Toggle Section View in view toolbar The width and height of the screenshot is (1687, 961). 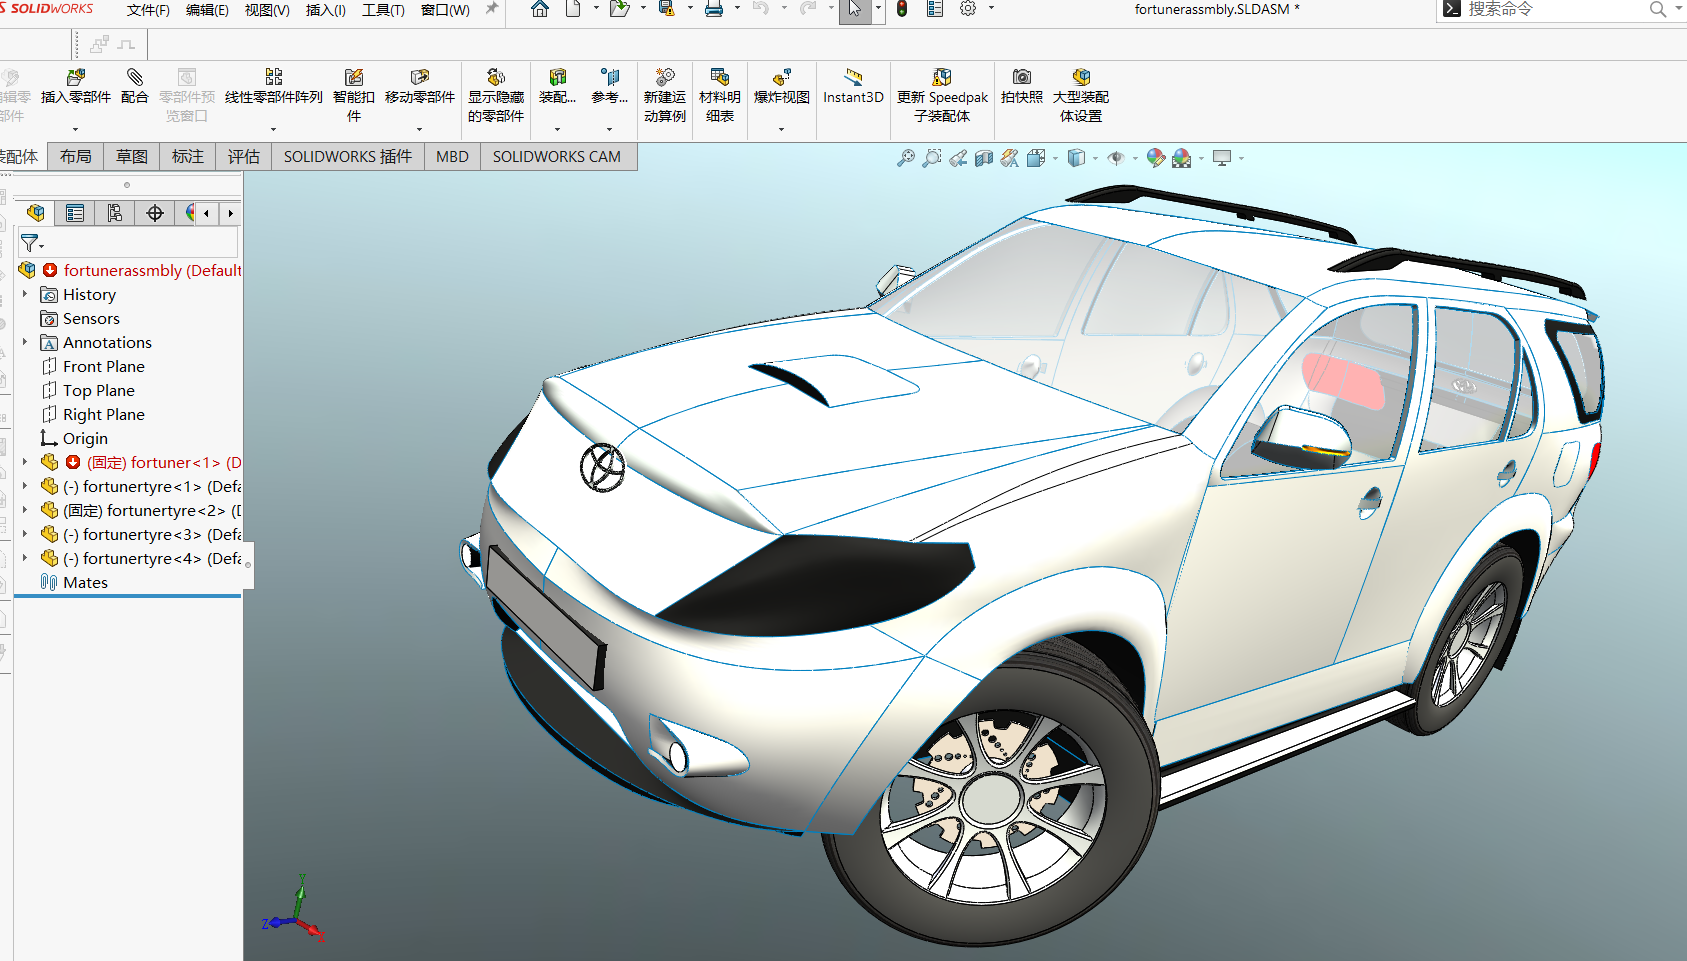[x=984, y=158]
